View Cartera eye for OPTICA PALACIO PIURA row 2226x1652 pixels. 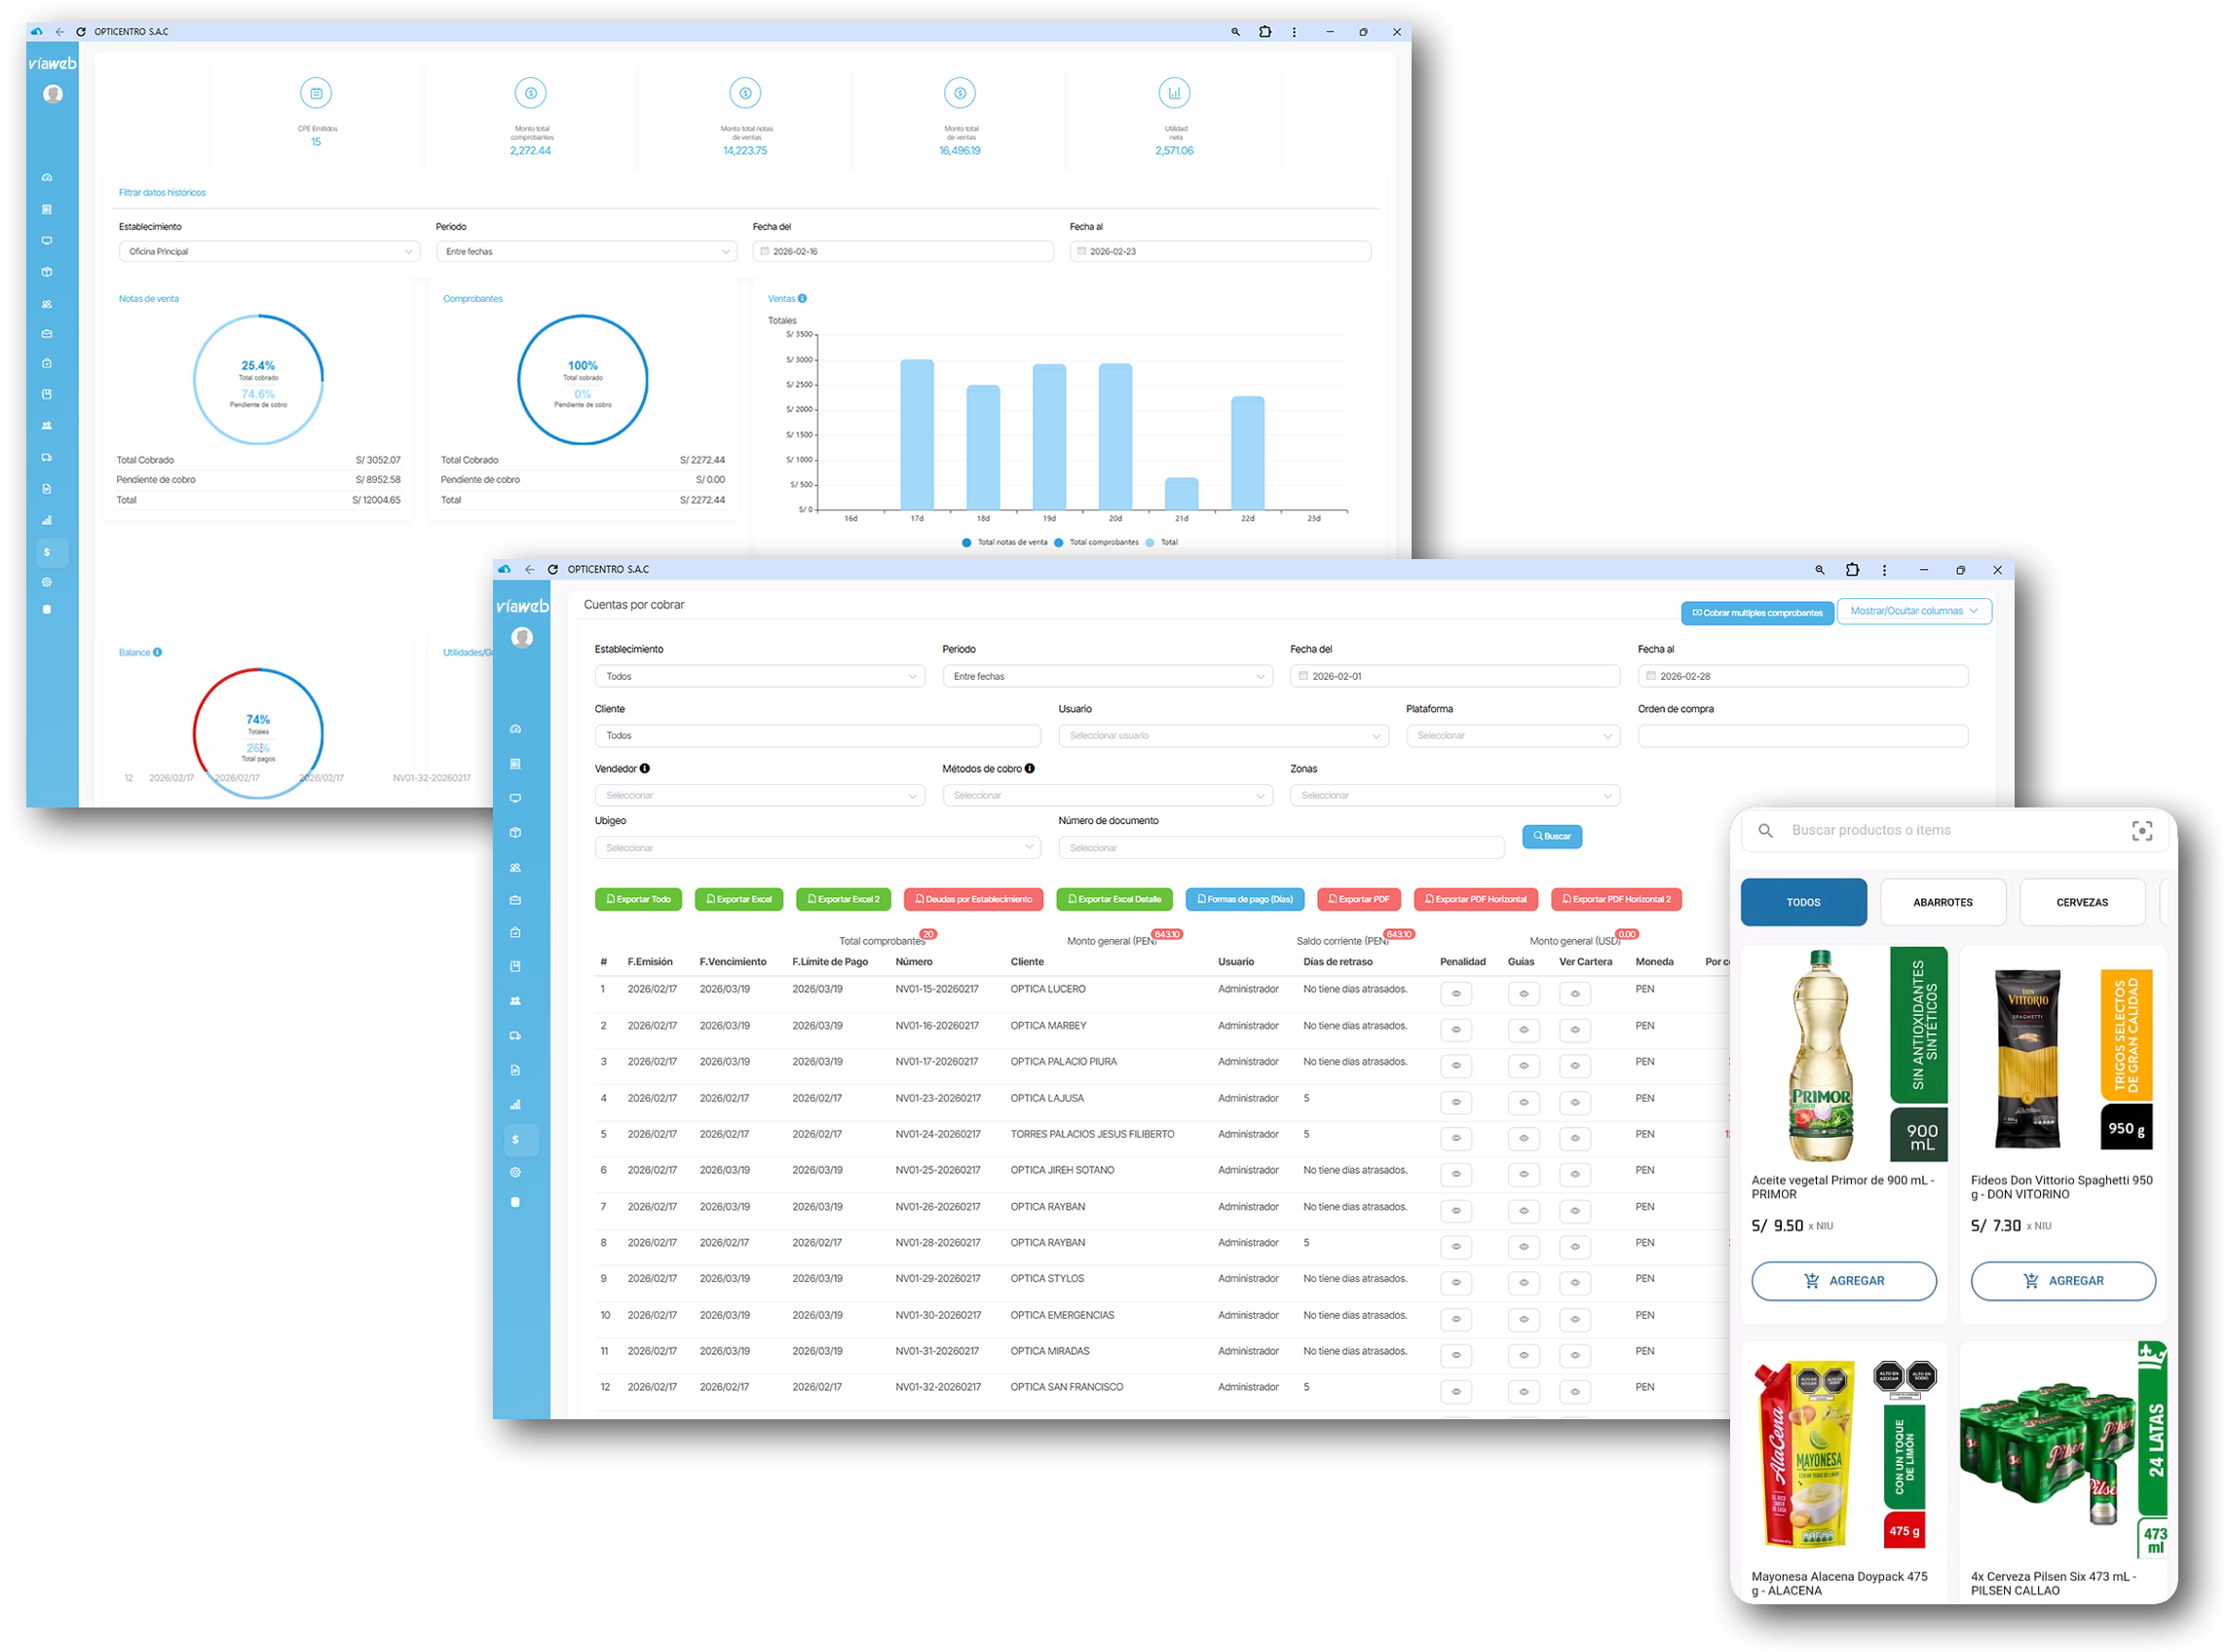pyautogui.click(x=1575, y=1067)
